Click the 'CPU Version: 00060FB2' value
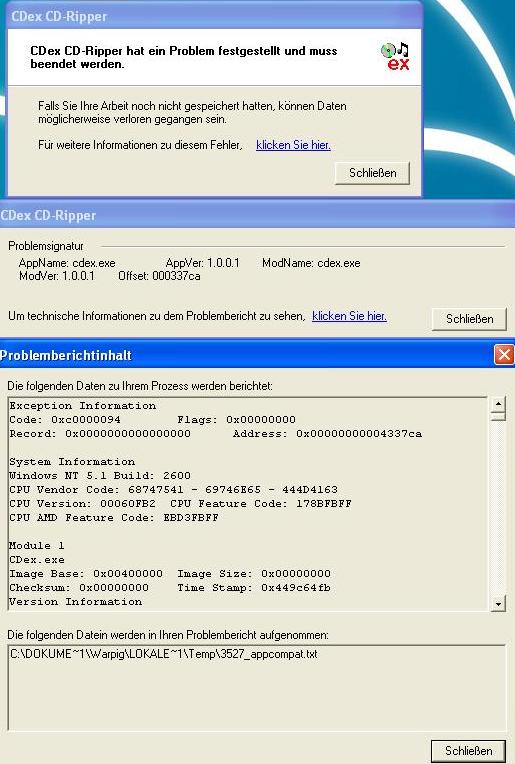The height and width of the screenshot is (764, 515). point(82,504)
